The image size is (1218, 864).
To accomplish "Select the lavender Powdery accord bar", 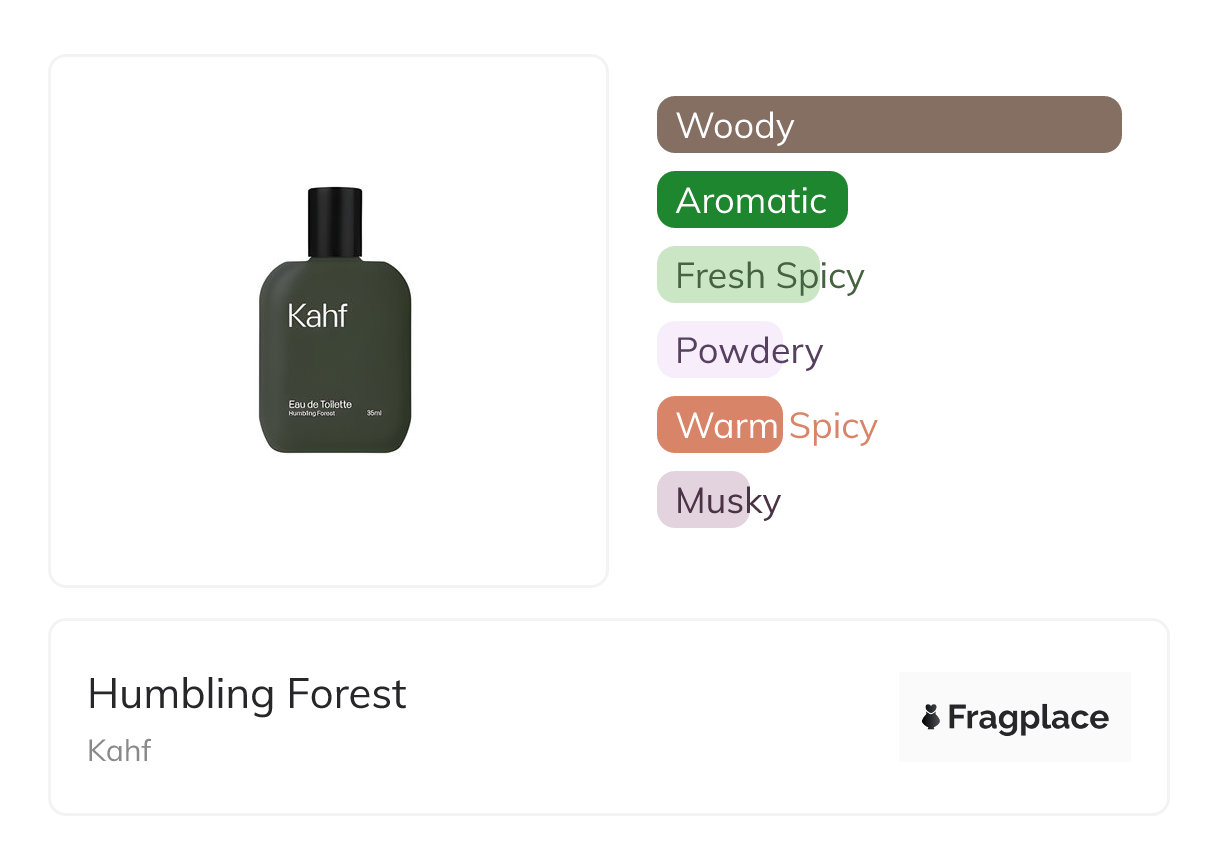I will click(719, 350).
